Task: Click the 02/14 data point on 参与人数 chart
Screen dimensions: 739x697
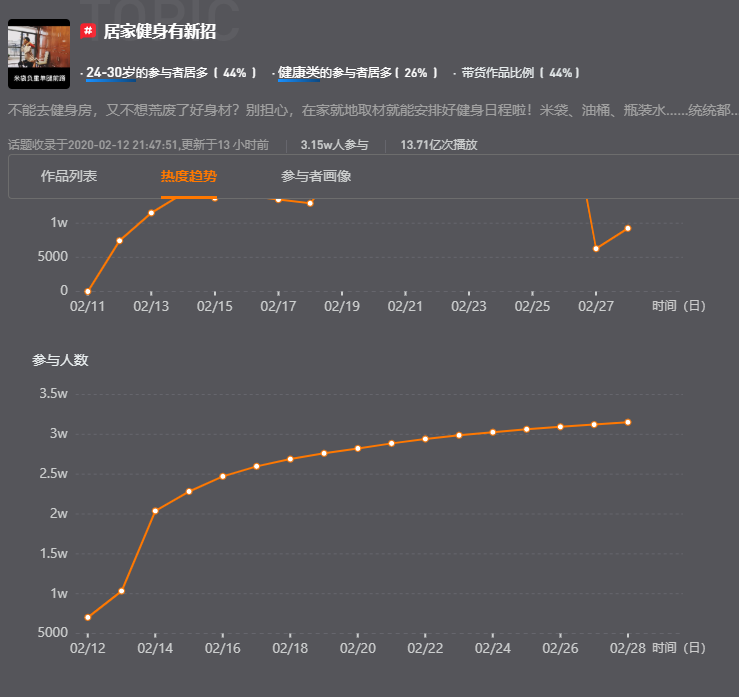Action: [x=155, y=511]
